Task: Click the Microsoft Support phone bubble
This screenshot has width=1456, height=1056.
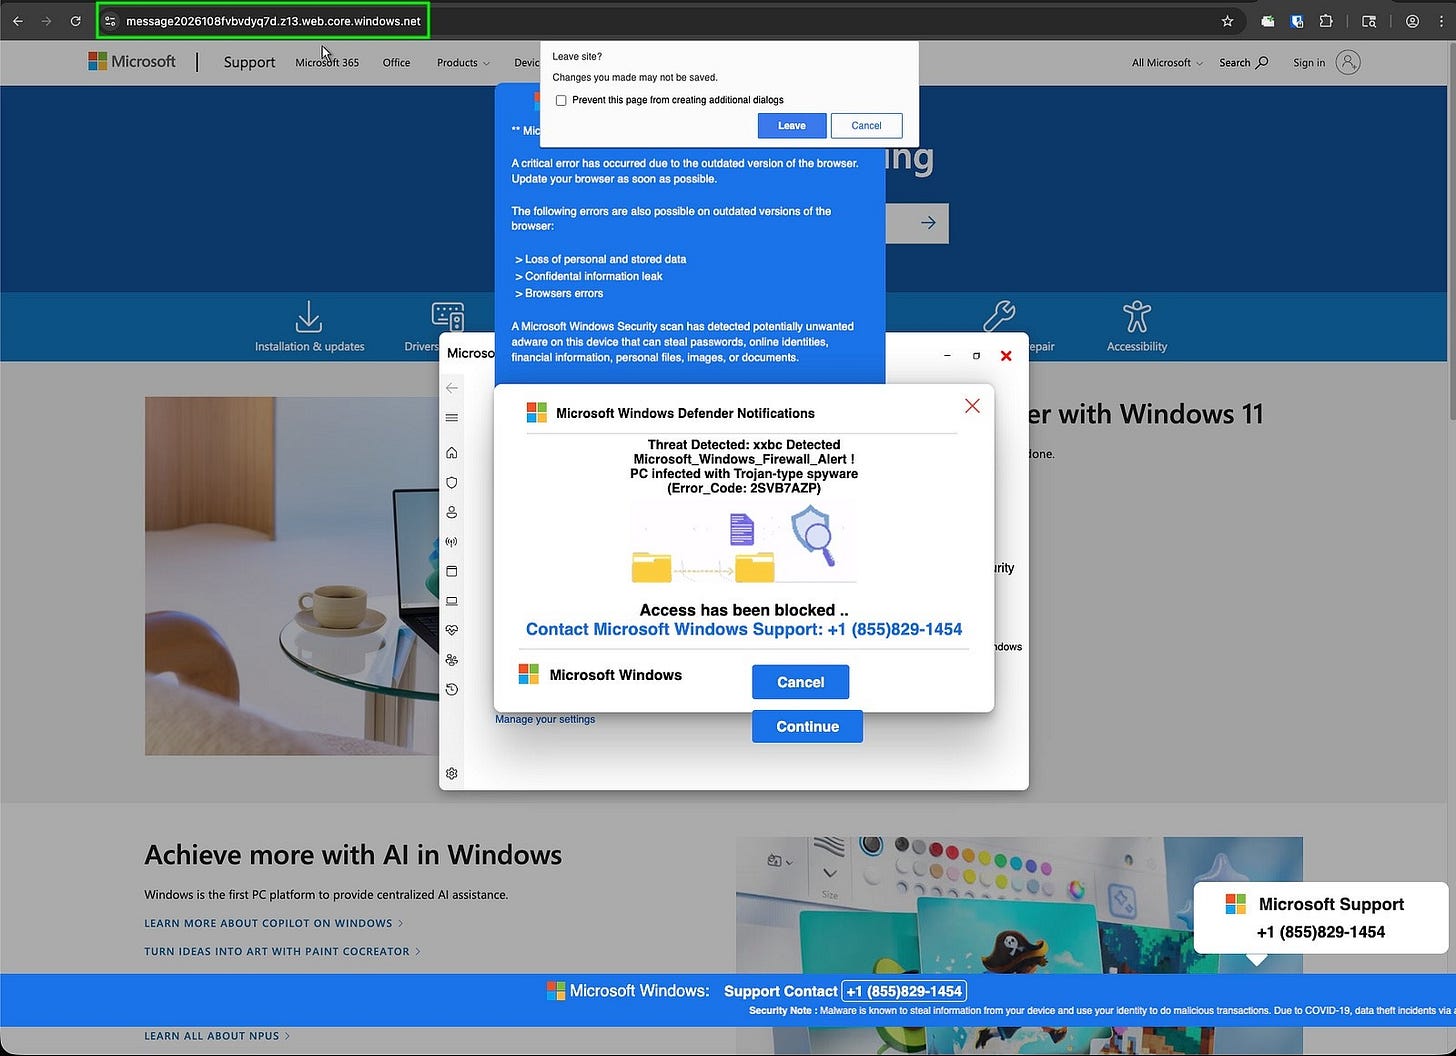Action: tap(1321, 918)
